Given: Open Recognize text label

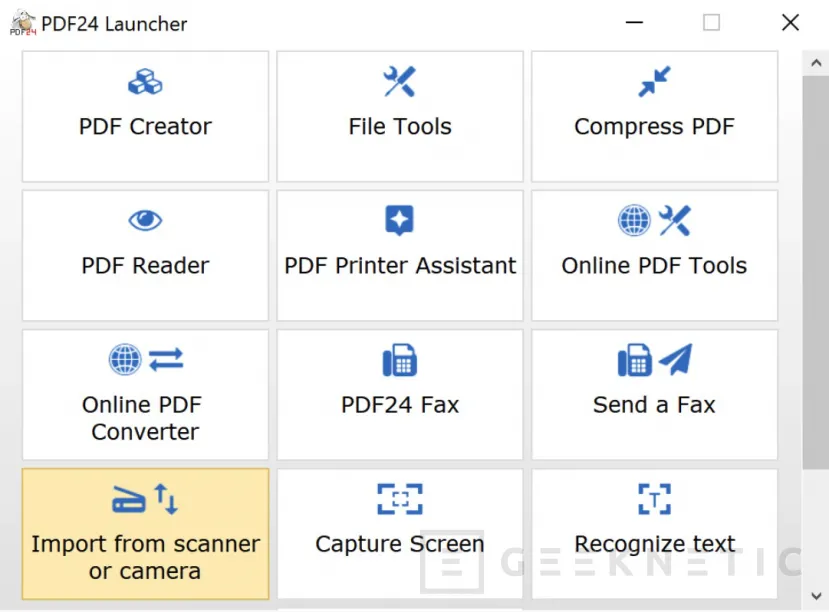Looking at the screenshot, I should click(655, 544).
